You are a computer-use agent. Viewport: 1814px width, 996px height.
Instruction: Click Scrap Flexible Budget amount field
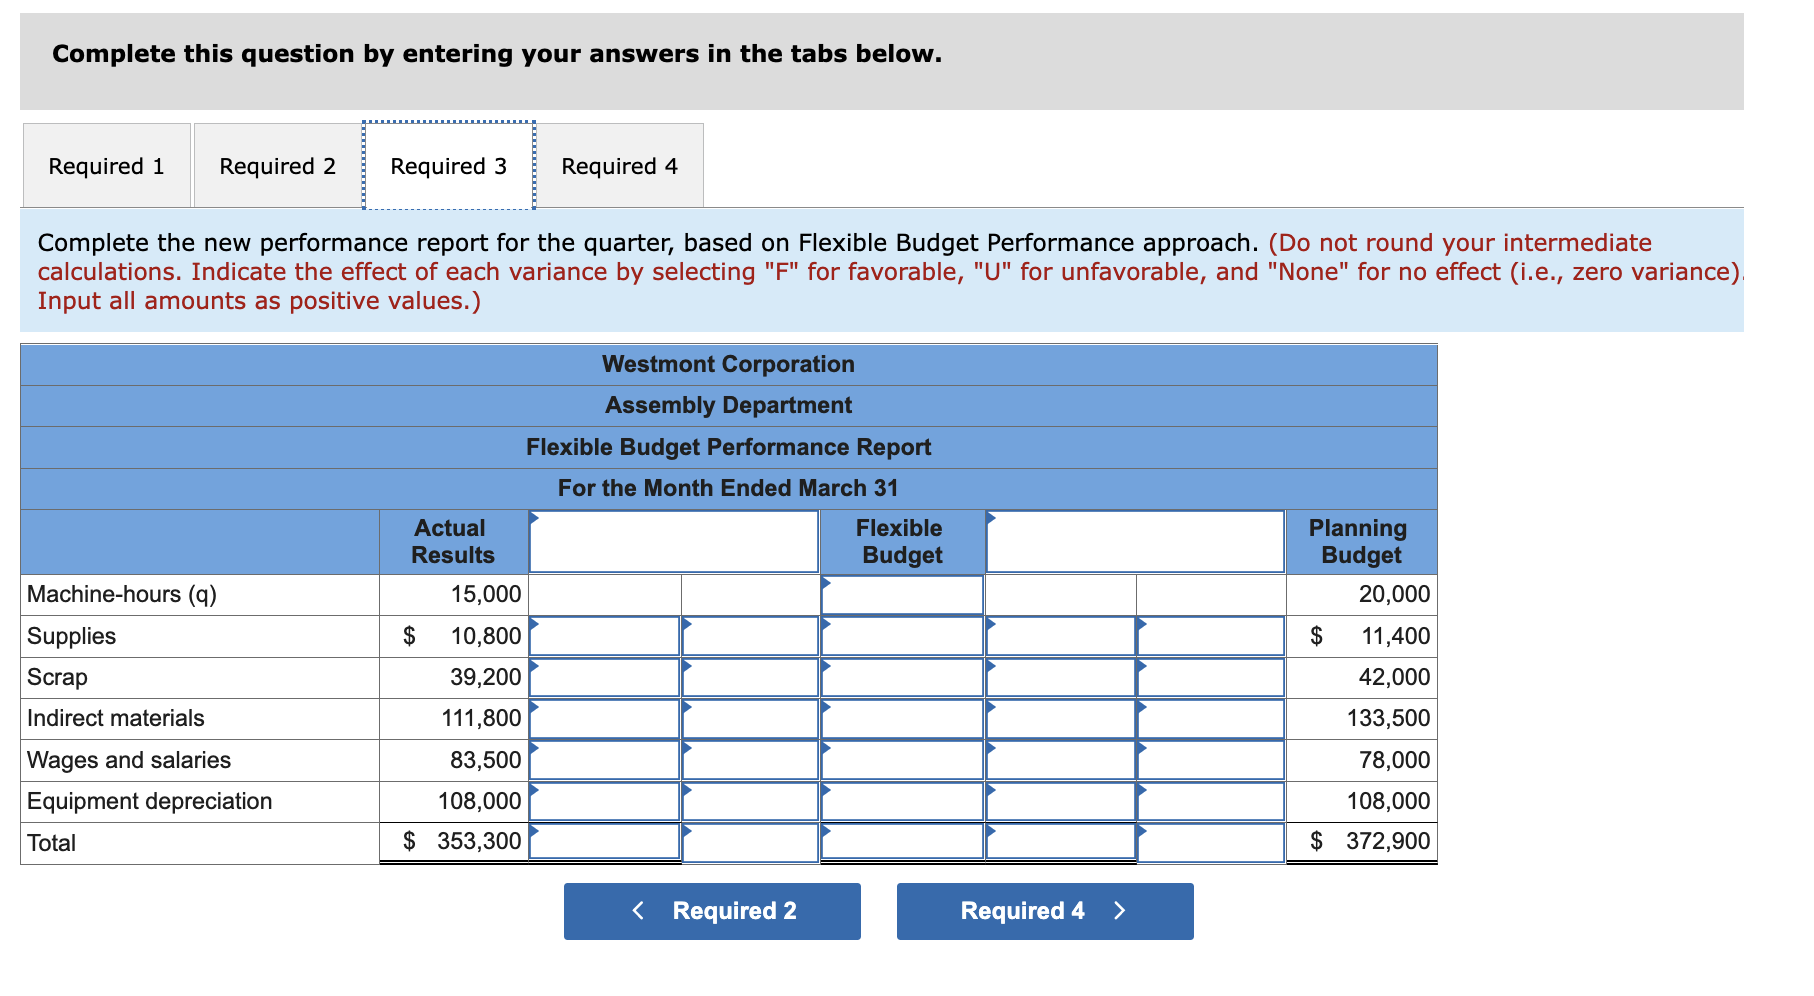[x=902, y=677]
